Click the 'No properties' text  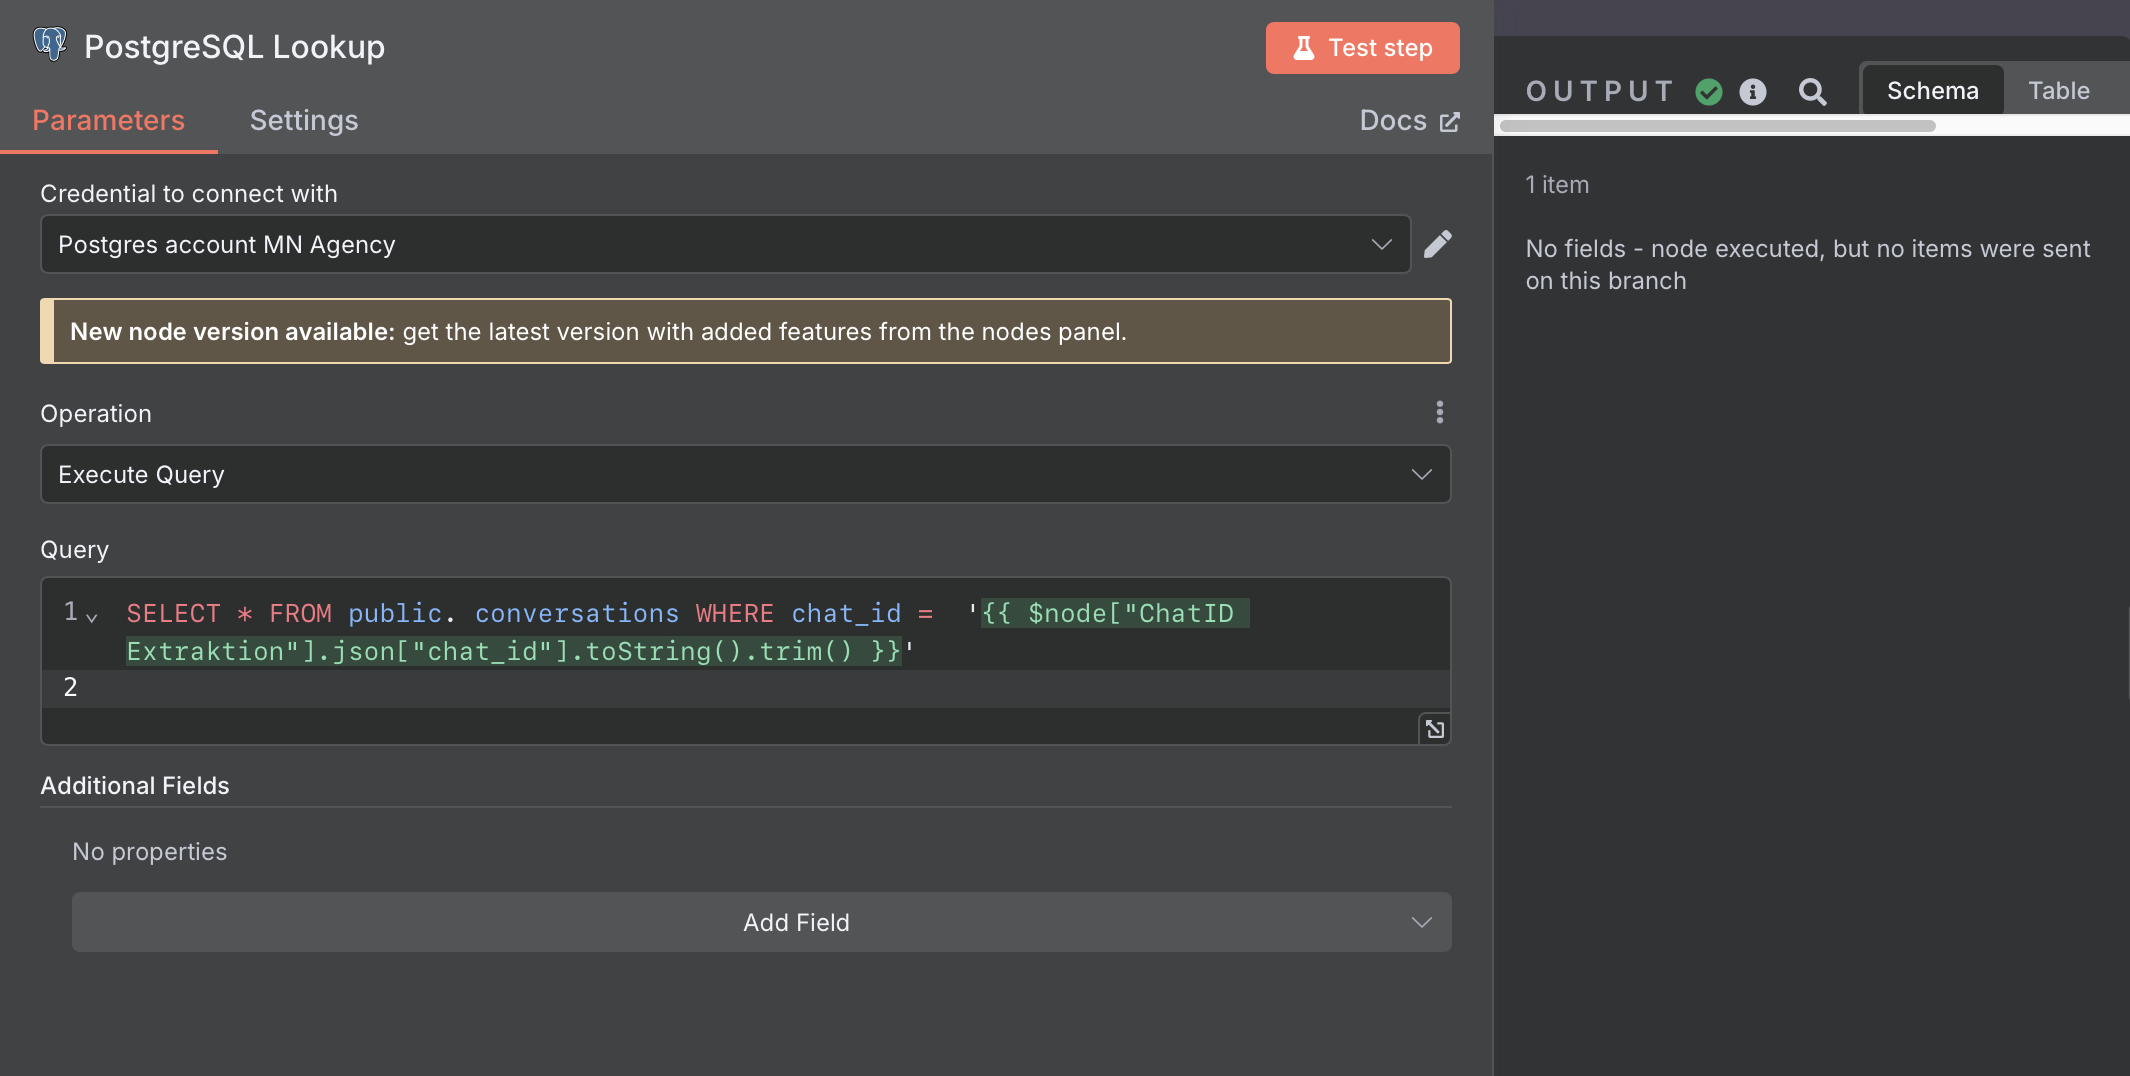click(150, 852)
